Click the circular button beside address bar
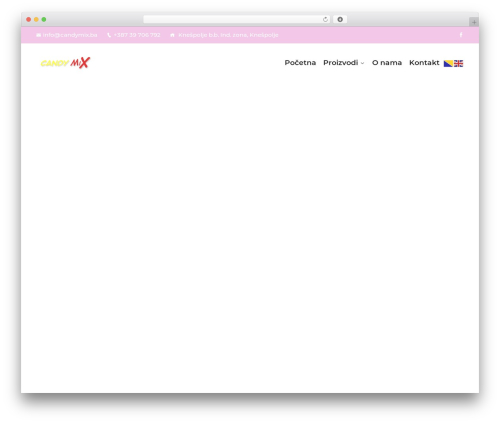The width and height of the screenshot is (500, 423). [x=340, y=19]
